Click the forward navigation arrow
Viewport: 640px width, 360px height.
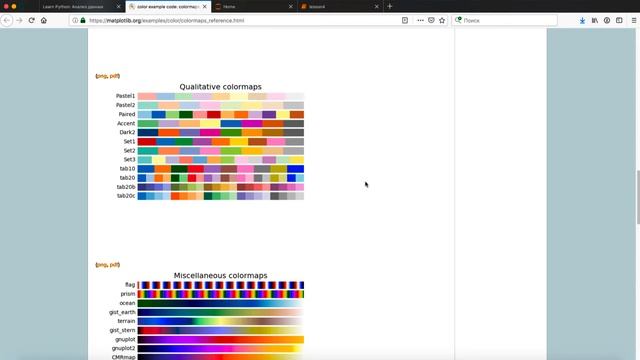point(19,20)
